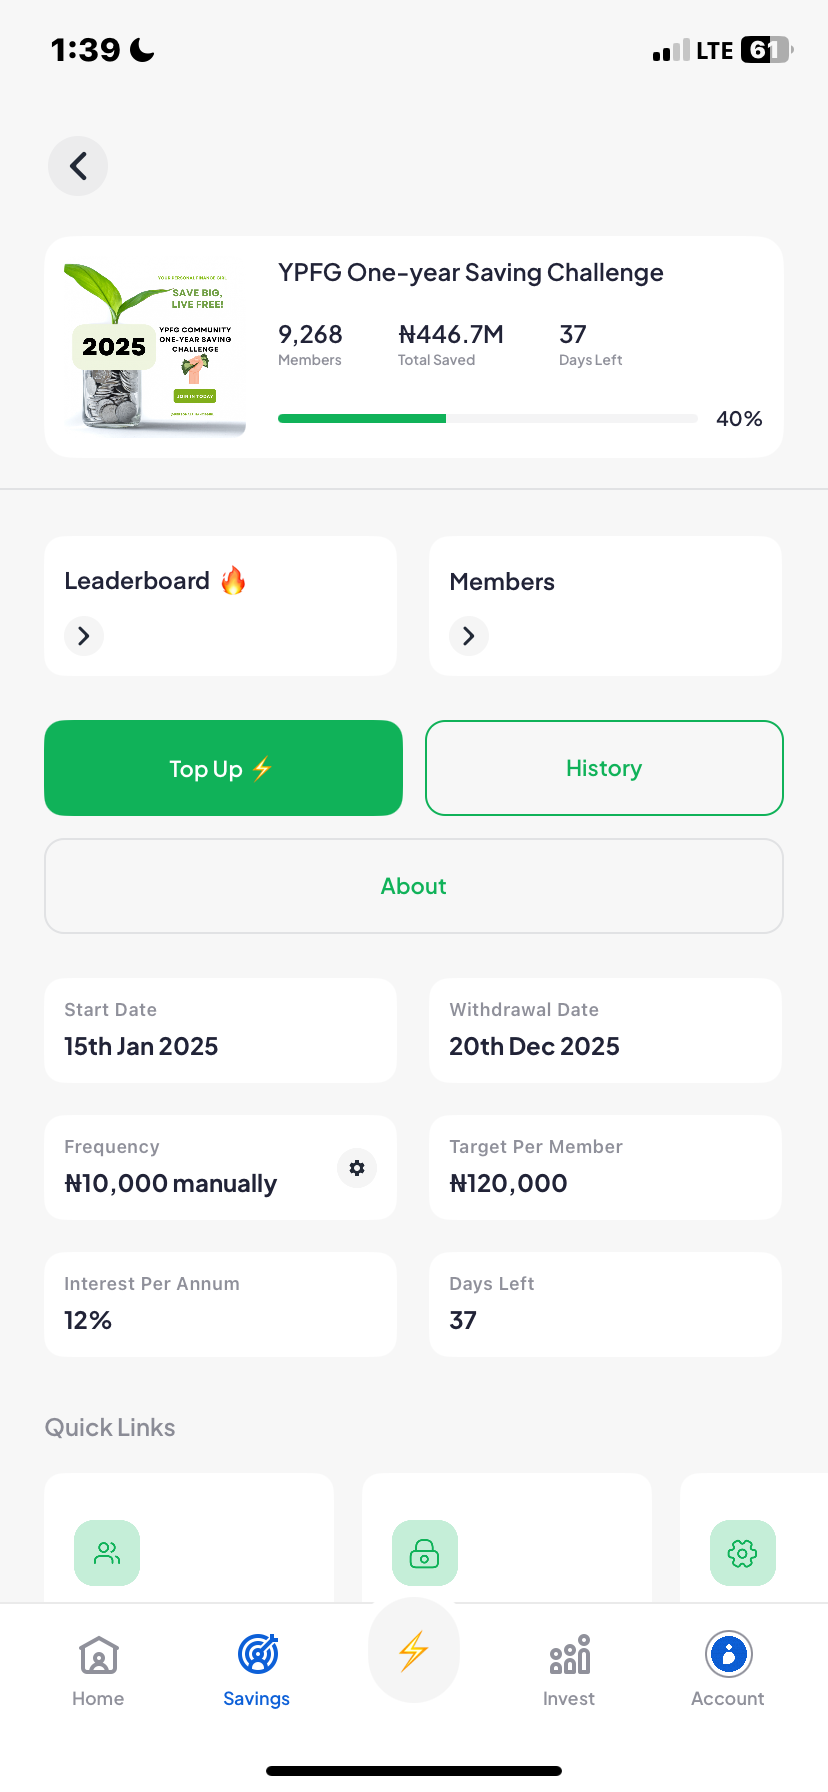Open the History button
This screenshot has height=1792, width=828.
[x=604, y=768]
